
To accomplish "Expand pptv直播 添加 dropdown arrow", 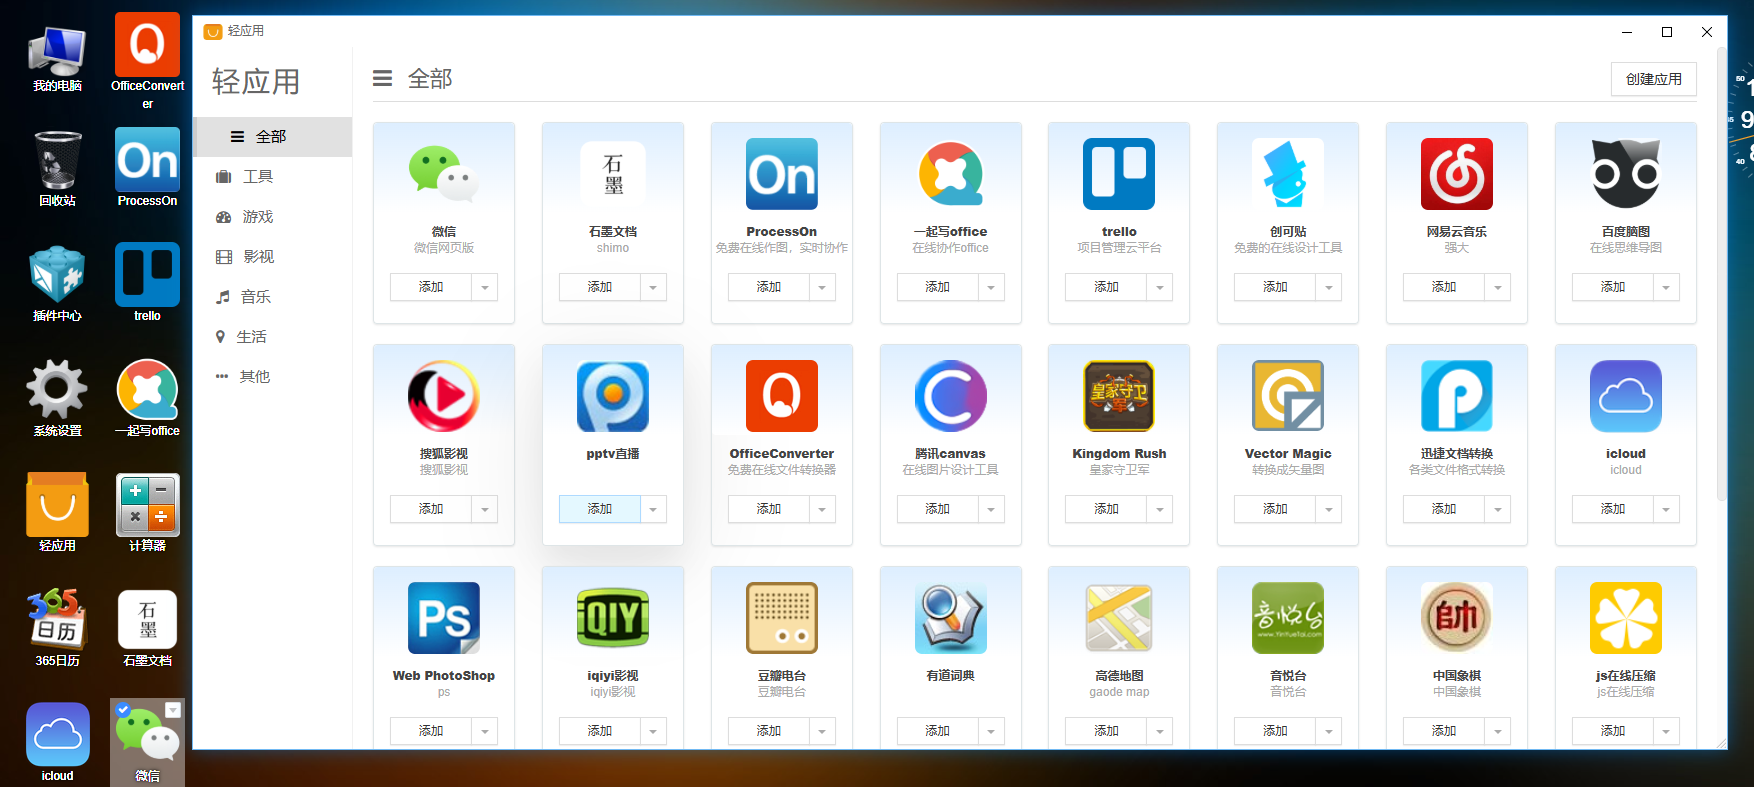I will tap(654, 509).
